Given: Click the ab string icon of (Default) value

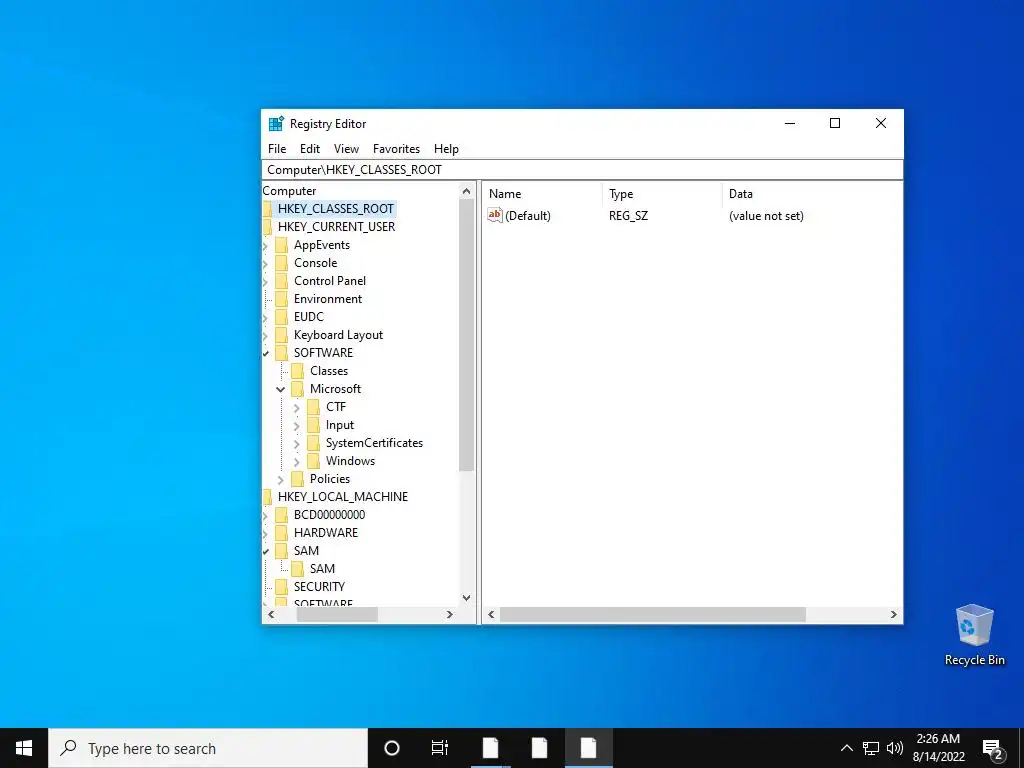Looking at the screenshot, I should click(x=495, y=215).
